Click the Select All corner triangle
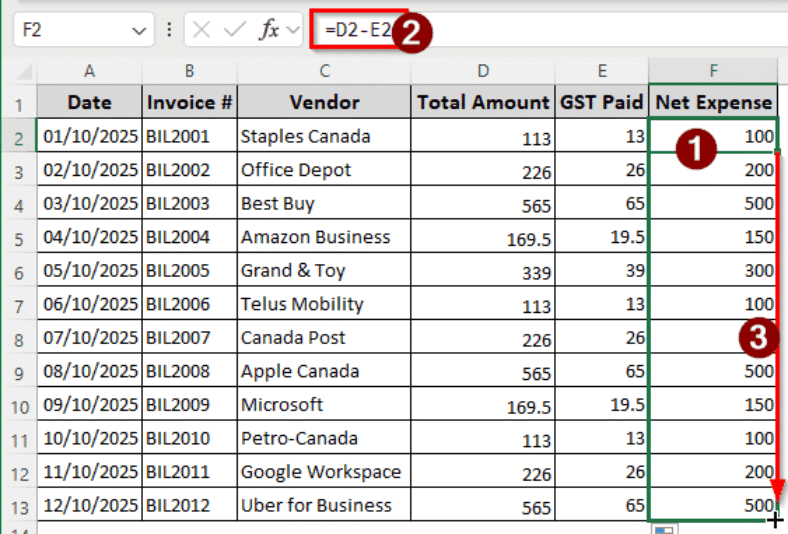The height and width of the screenshot is (534, 788). 25,72
